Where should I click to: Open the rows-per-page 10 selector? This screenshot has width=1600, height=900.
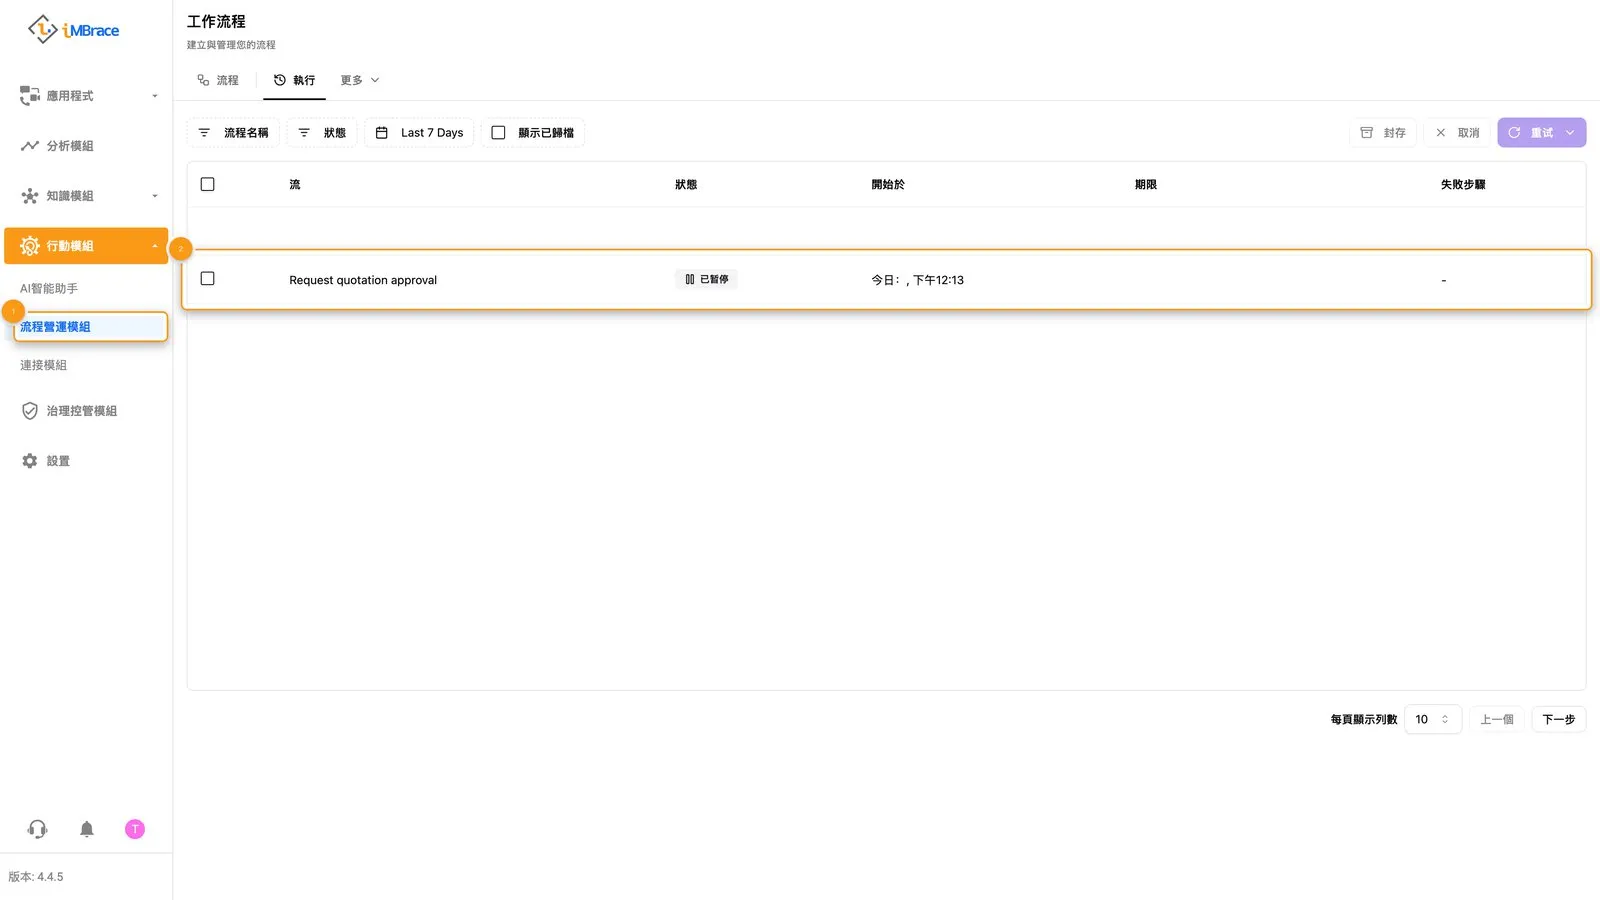(x=1433, y=720)
